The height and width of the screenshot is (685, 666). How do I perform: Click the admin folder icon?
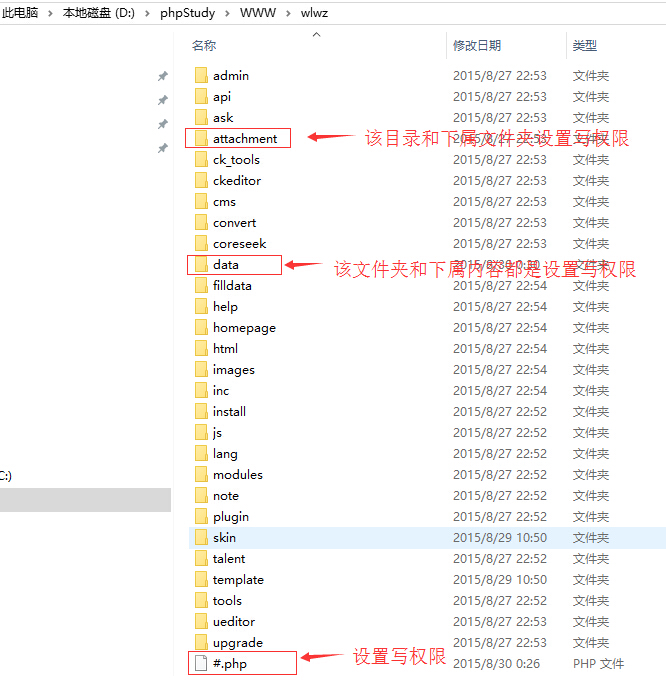point(201,76)
